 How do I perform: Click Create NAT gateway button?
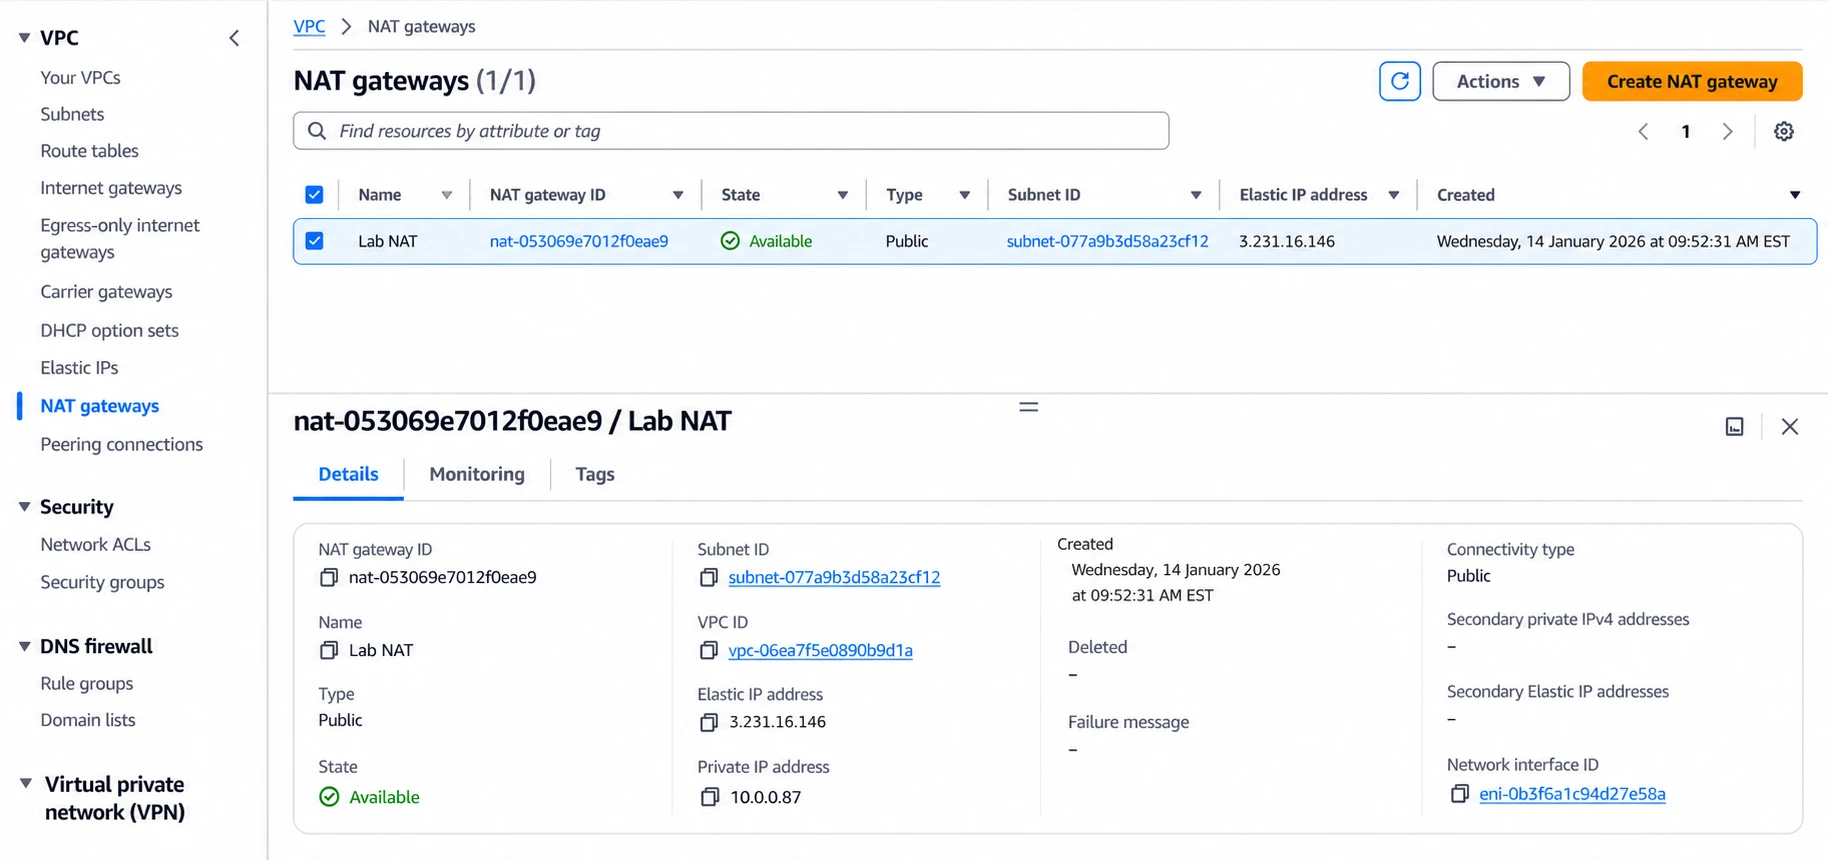coord(1692,81)
